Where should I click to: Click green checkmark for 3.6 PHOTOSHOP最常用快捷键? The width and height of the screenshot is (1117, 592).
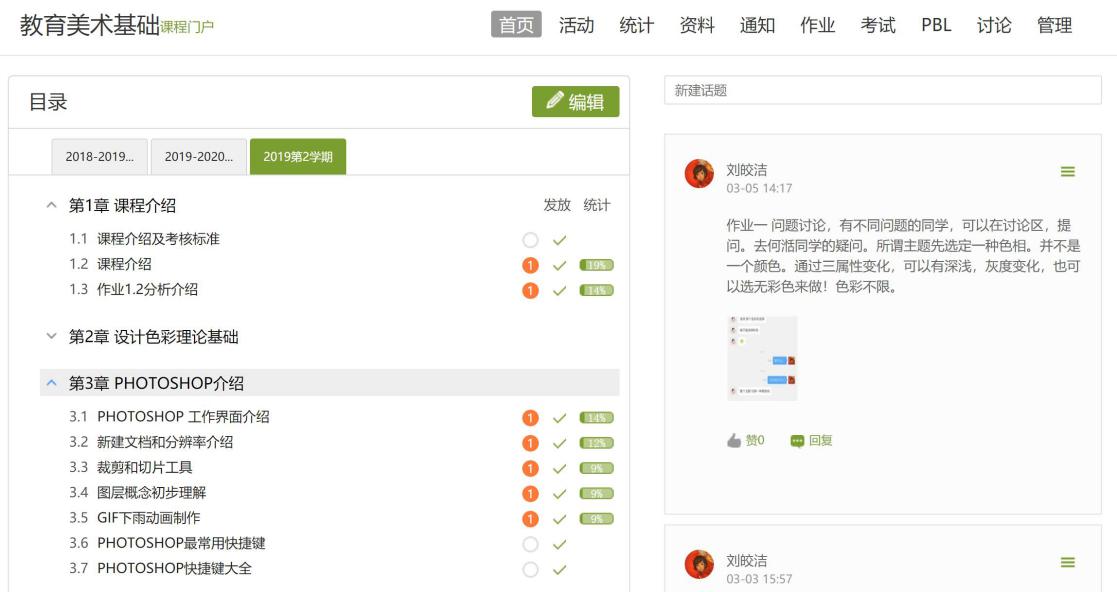click(560, 544)
